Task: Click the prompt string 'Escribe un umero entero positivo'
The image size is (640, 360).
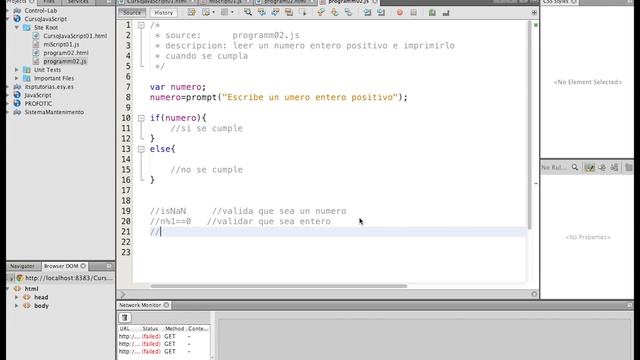Action: pyautogui.click(x=310, y=97)
